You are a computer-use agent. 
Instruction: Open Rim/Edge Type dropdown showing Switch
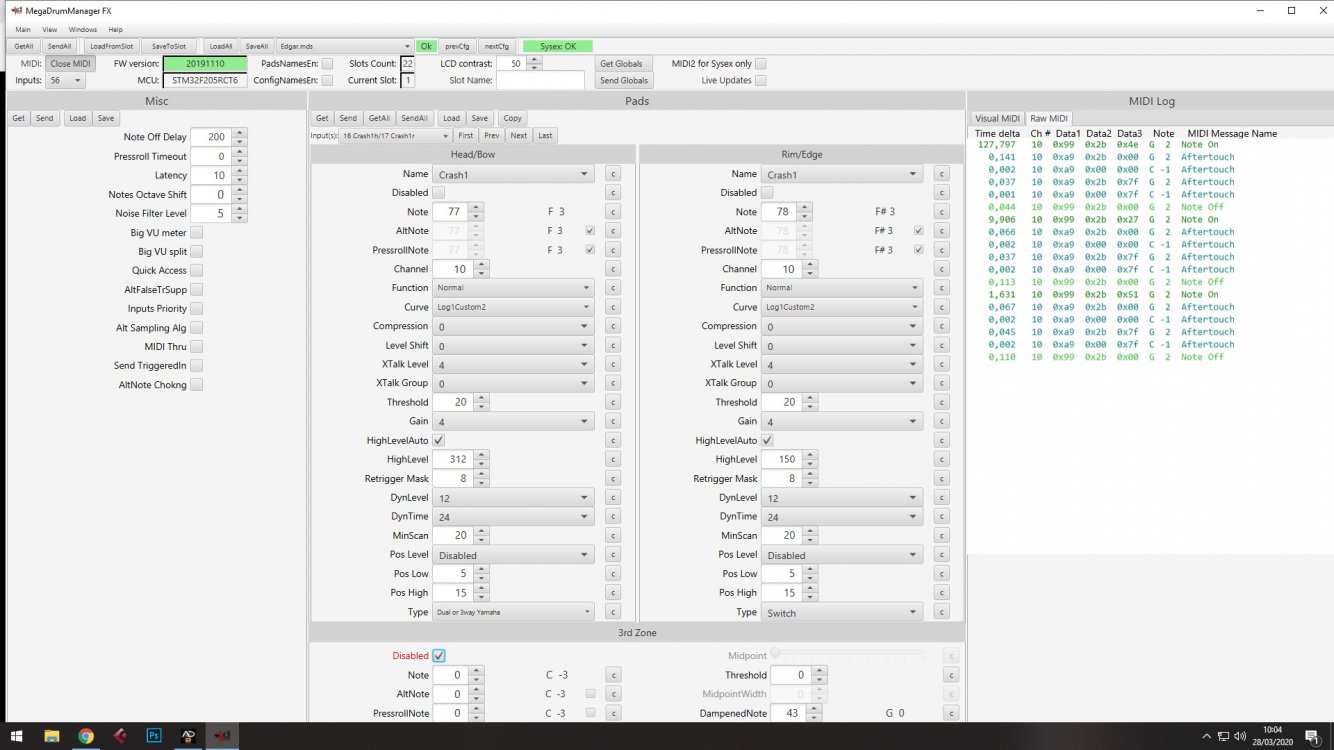pyautogui.click(x=843, y=612)
